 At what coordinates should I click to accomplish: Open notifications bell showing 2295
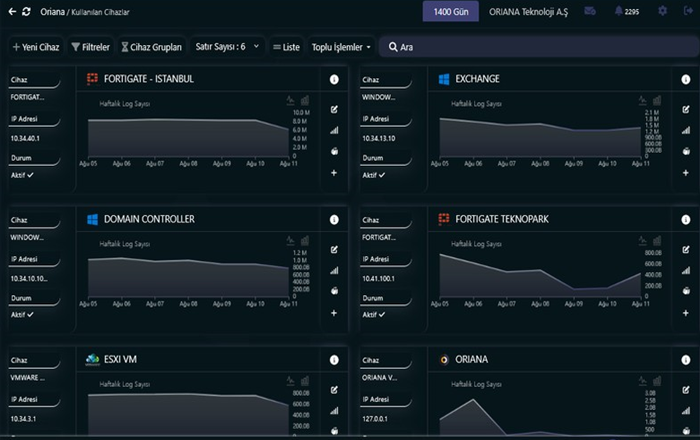tap(626, 11)
